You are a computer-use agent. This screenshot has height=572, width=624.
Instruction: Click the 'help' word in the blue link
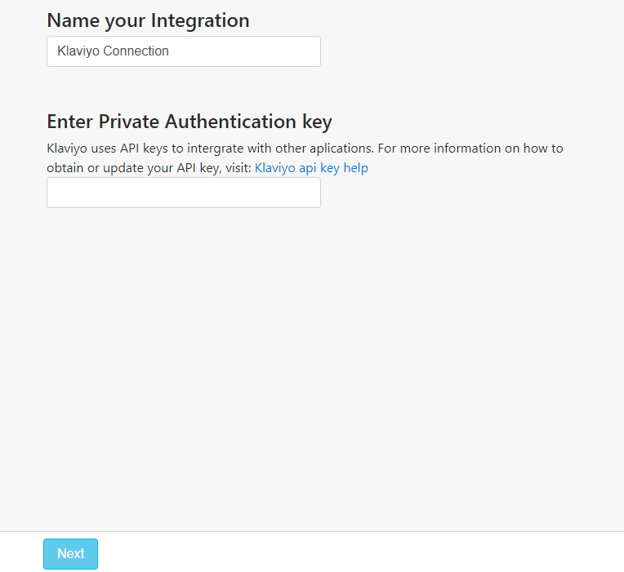point(356,168)
